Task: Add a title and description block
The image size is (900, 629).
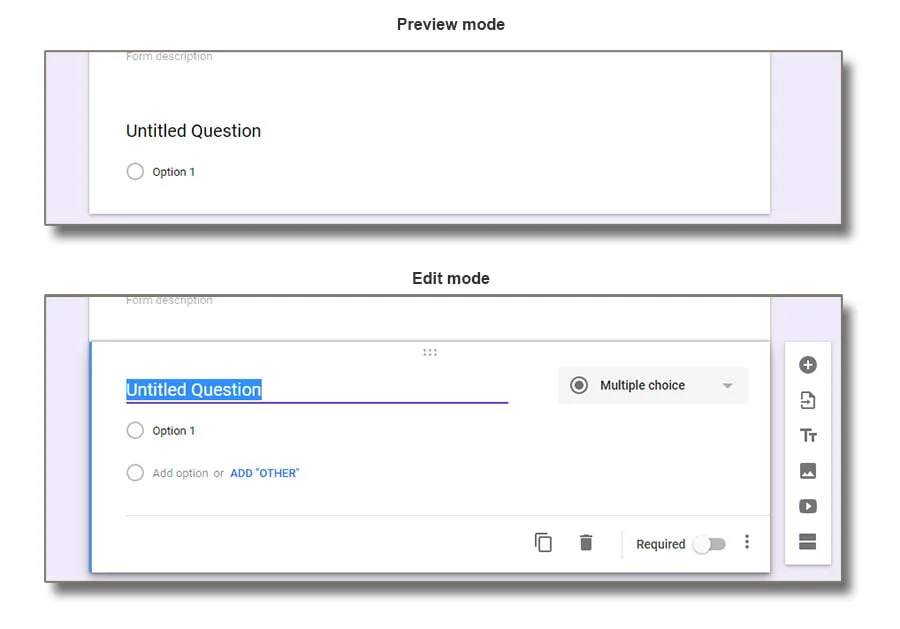Action: pos(808,436)
